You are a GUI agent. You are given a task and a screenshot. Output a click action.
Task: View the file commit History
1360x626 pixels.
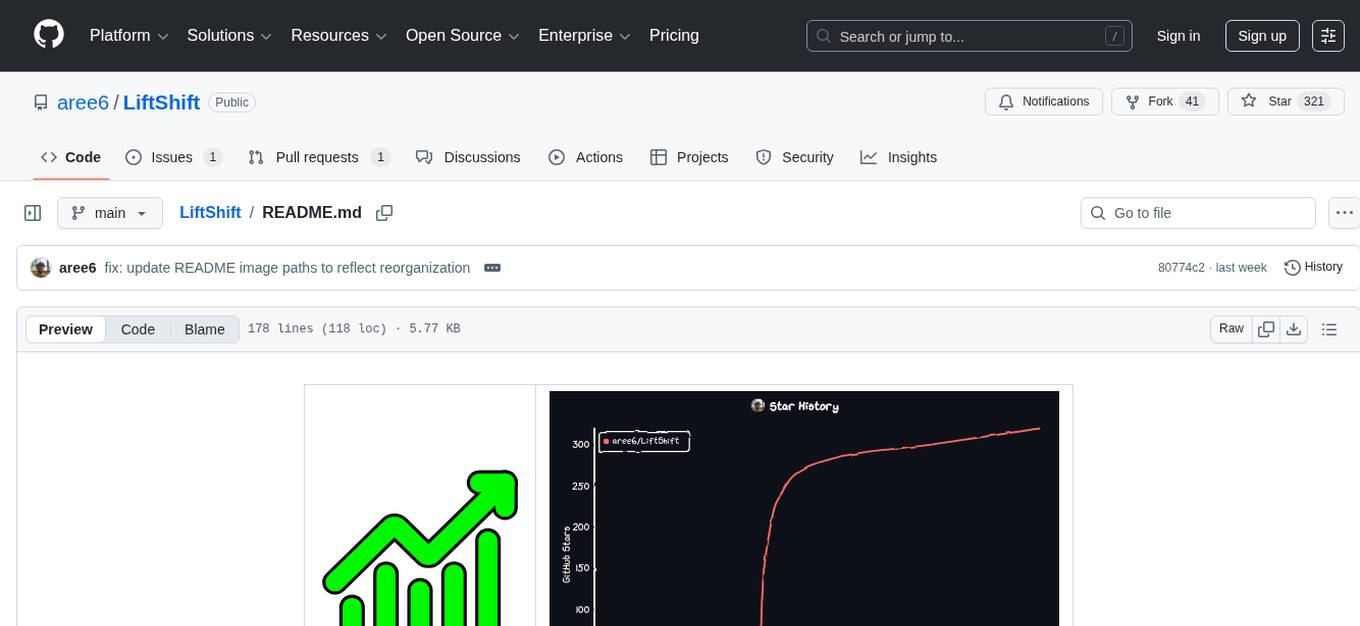click(1313, 267)
